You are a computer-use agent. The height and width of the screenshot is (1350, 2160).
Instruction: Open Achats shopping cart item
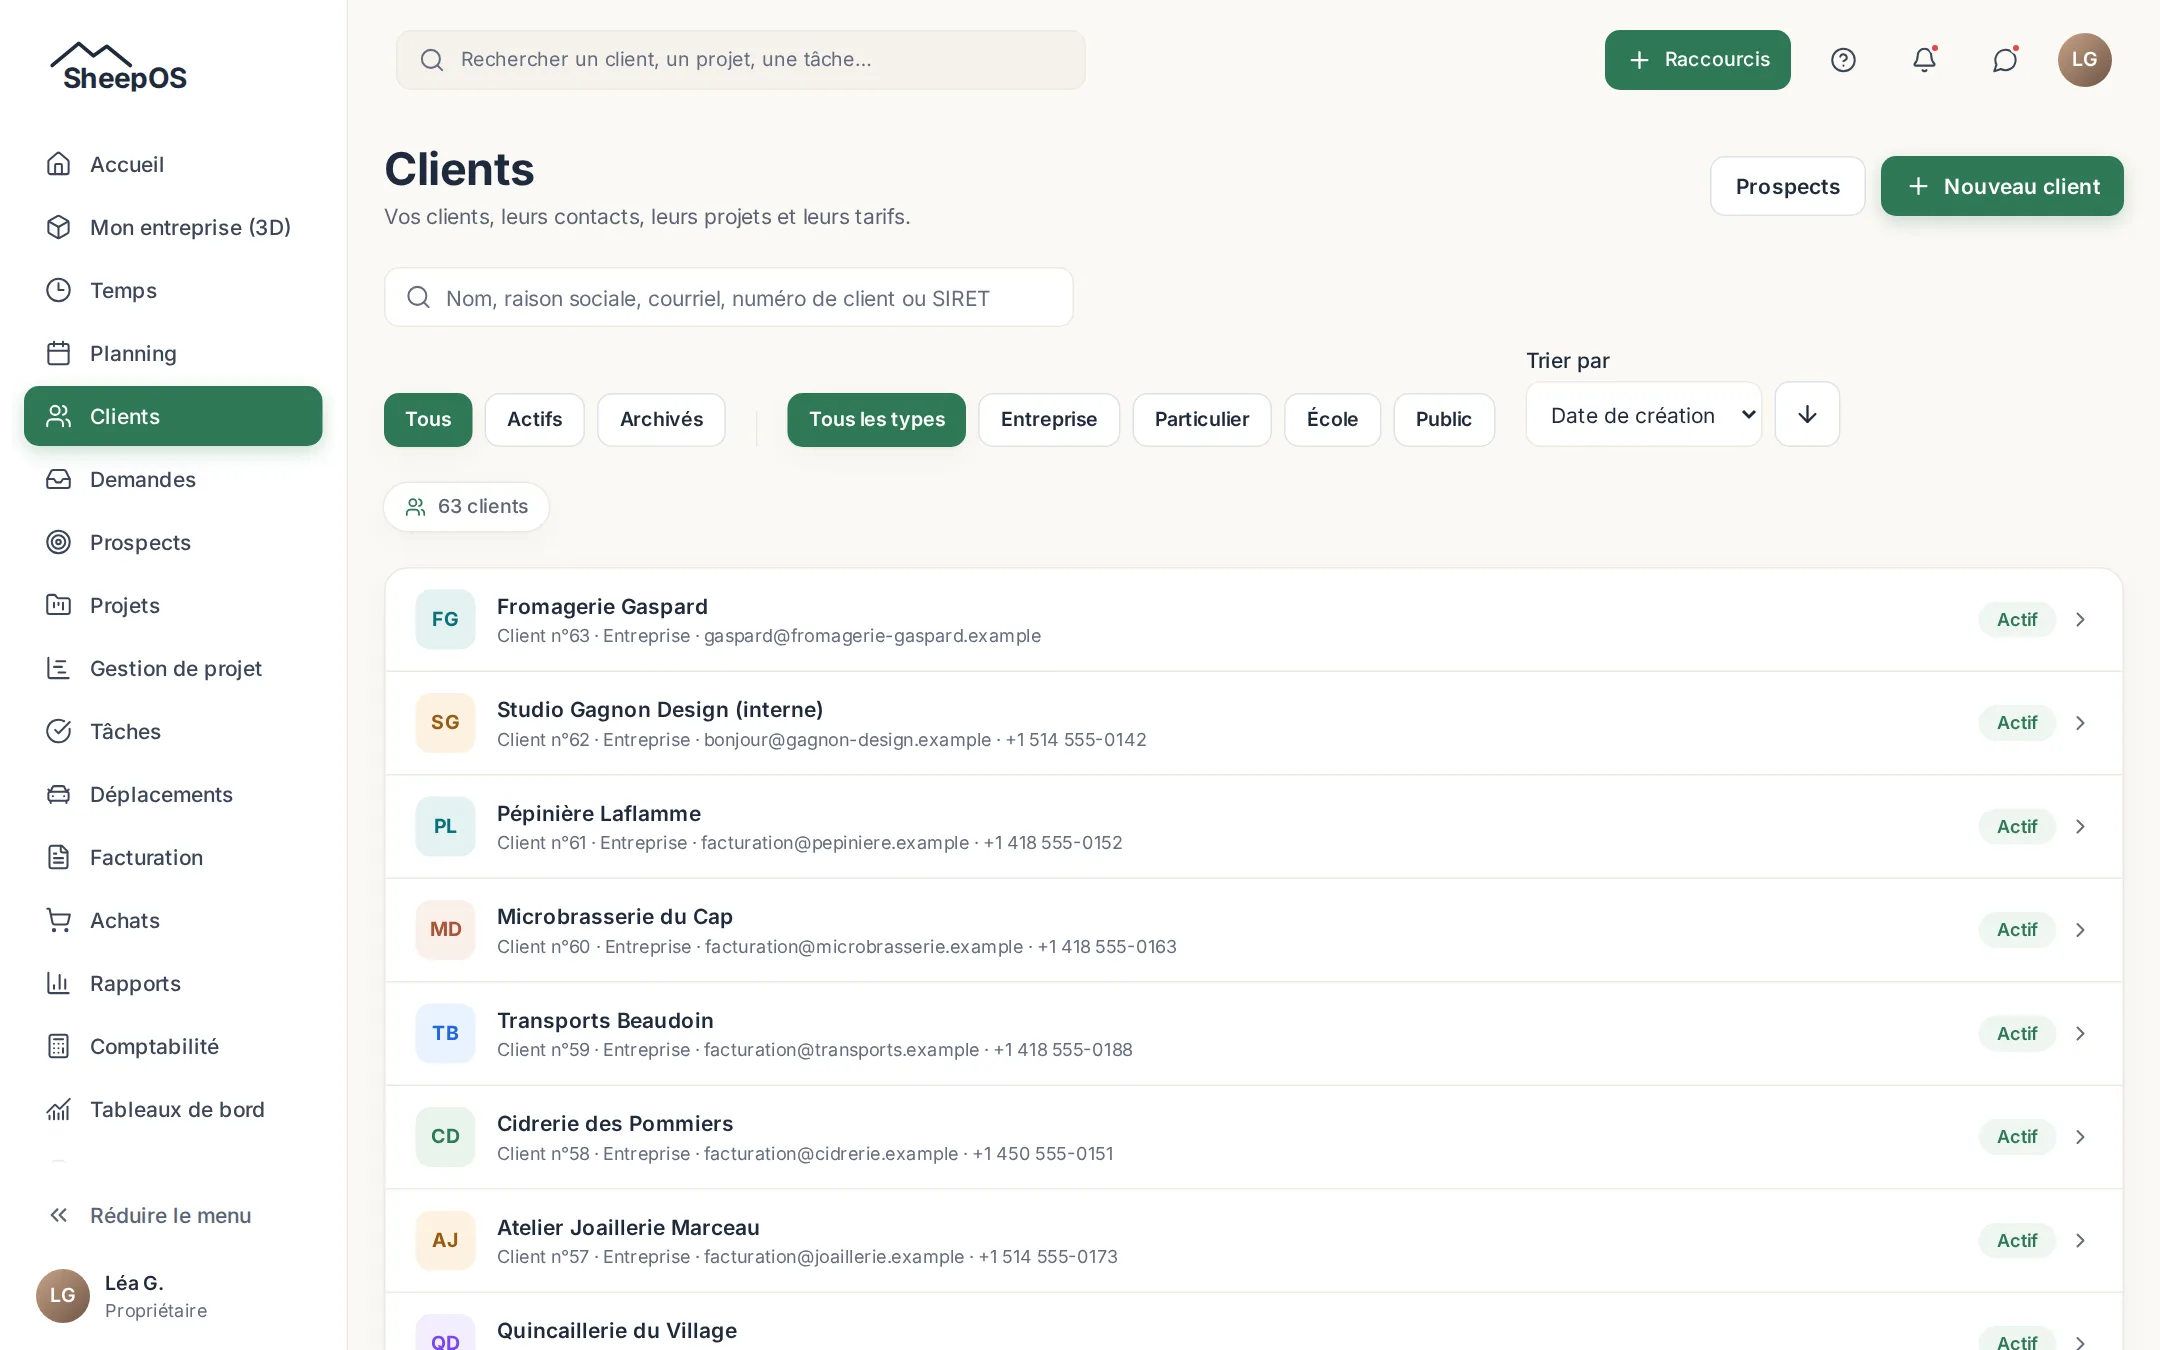(x=173, y=920)
